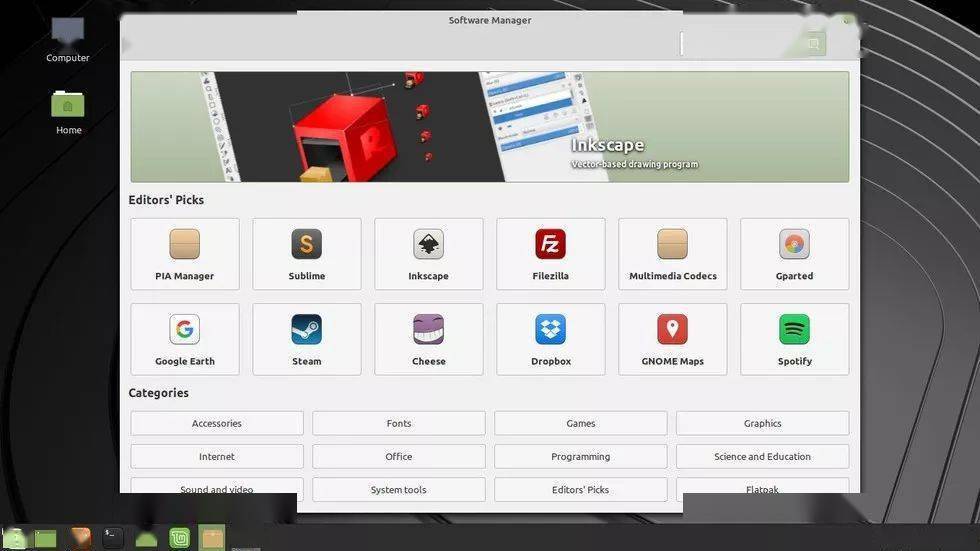Select the Gparted app tile
Screen dimensions: 980x551
[794, 254]
